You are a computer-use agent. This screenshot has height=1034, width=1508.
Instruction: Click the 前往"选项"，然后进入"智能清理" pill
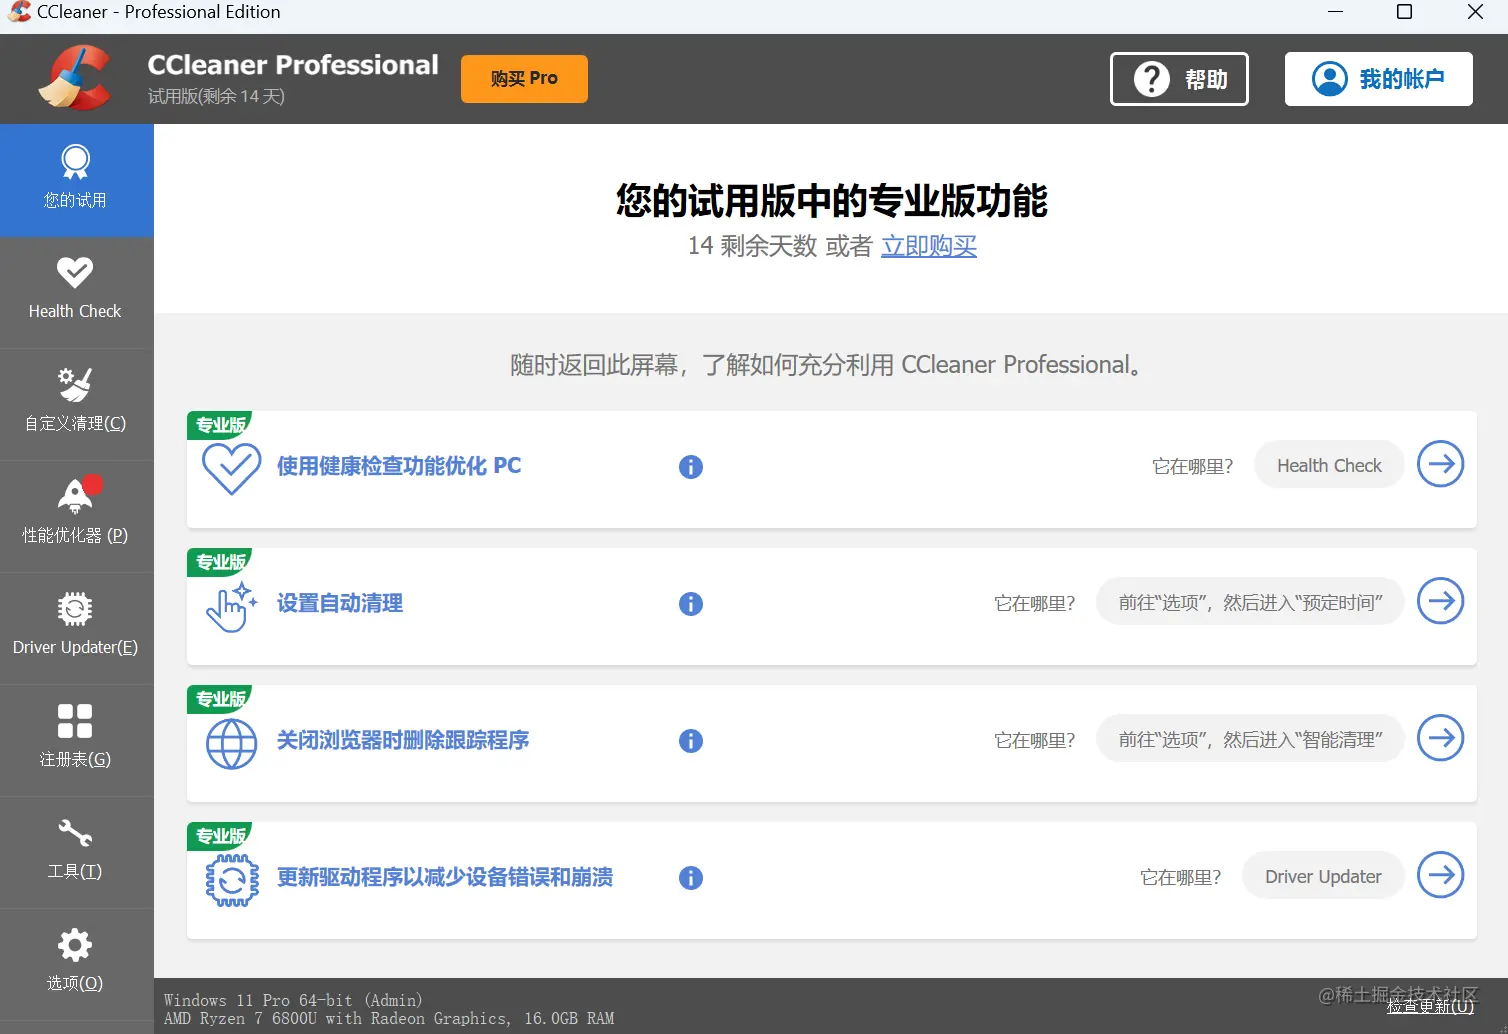[x=1250, y=739]
